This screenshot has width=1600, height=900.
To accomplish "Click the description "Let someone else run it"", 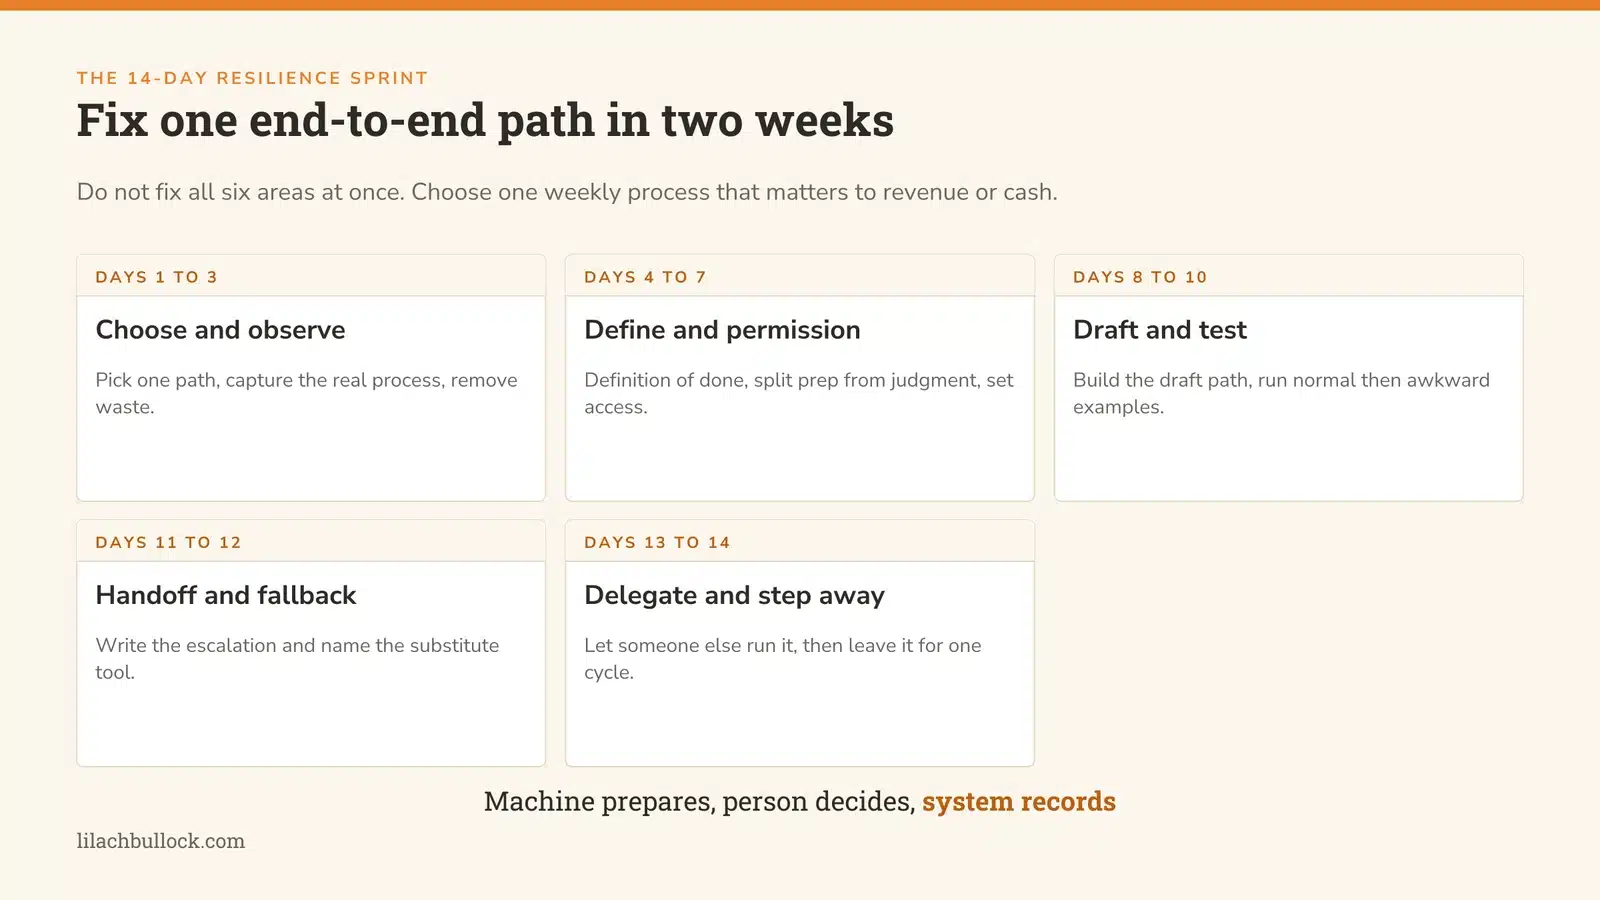I will pos(783,658).
